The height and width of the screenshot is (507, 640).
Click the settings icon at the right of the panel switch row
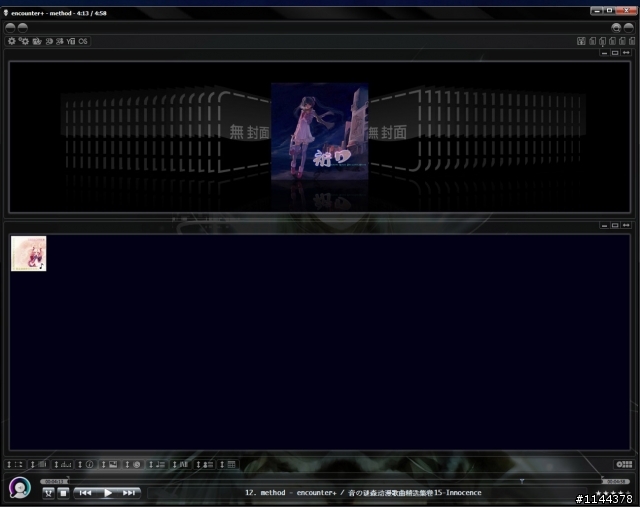pos(624,465)
